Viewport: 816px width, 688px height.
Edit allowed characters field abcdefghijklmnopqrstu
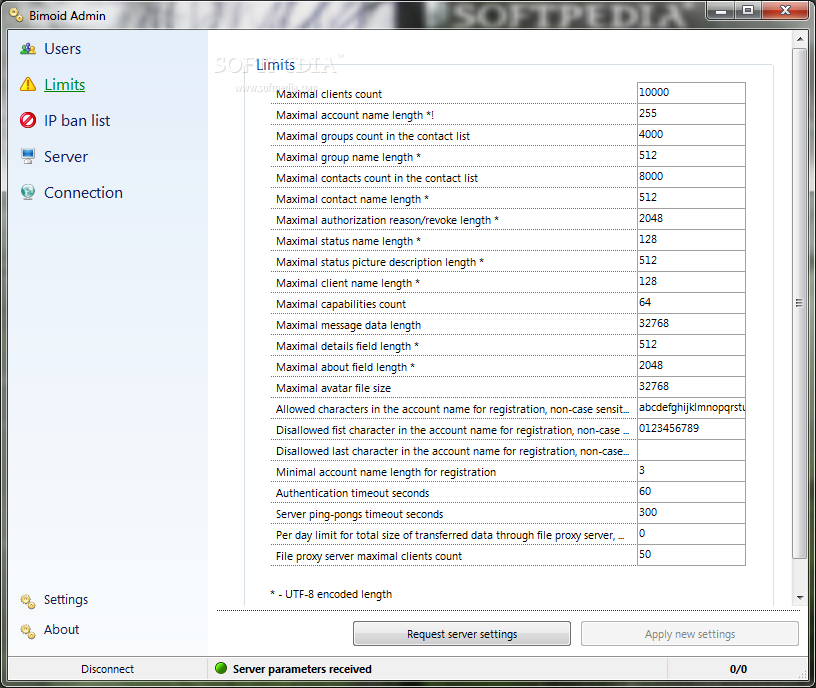pyautogui.click(x=691, y=407)
